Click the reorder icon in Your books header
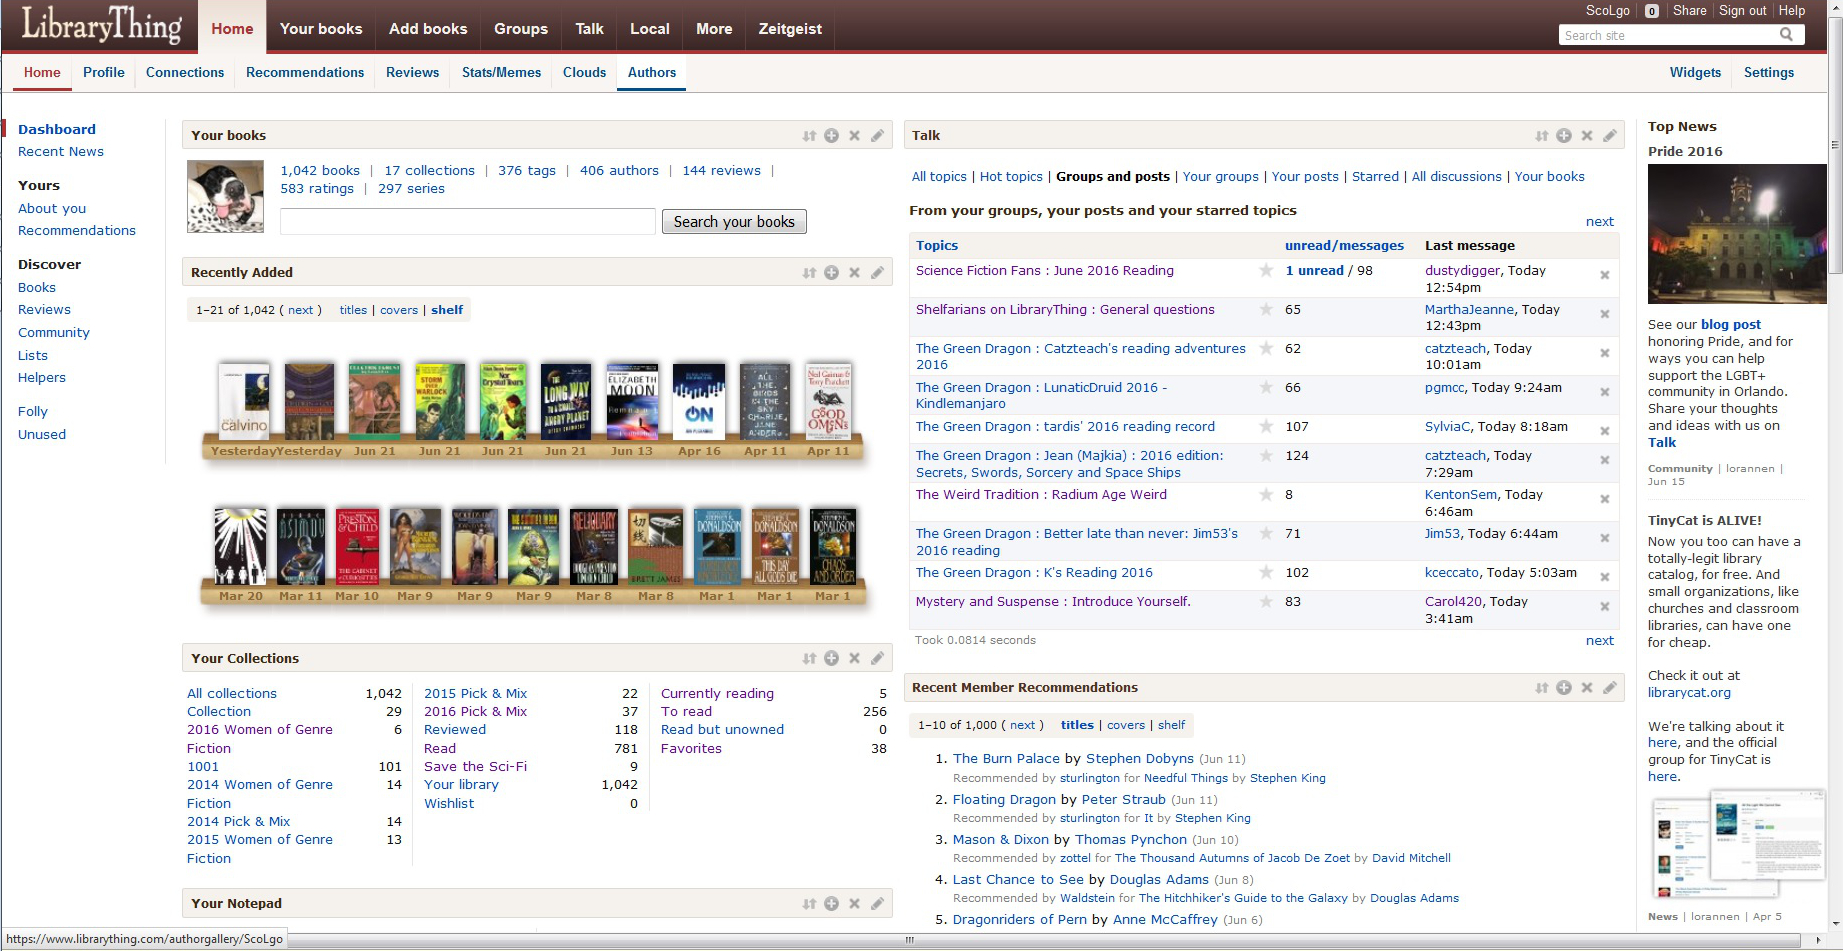 [809, 136]
